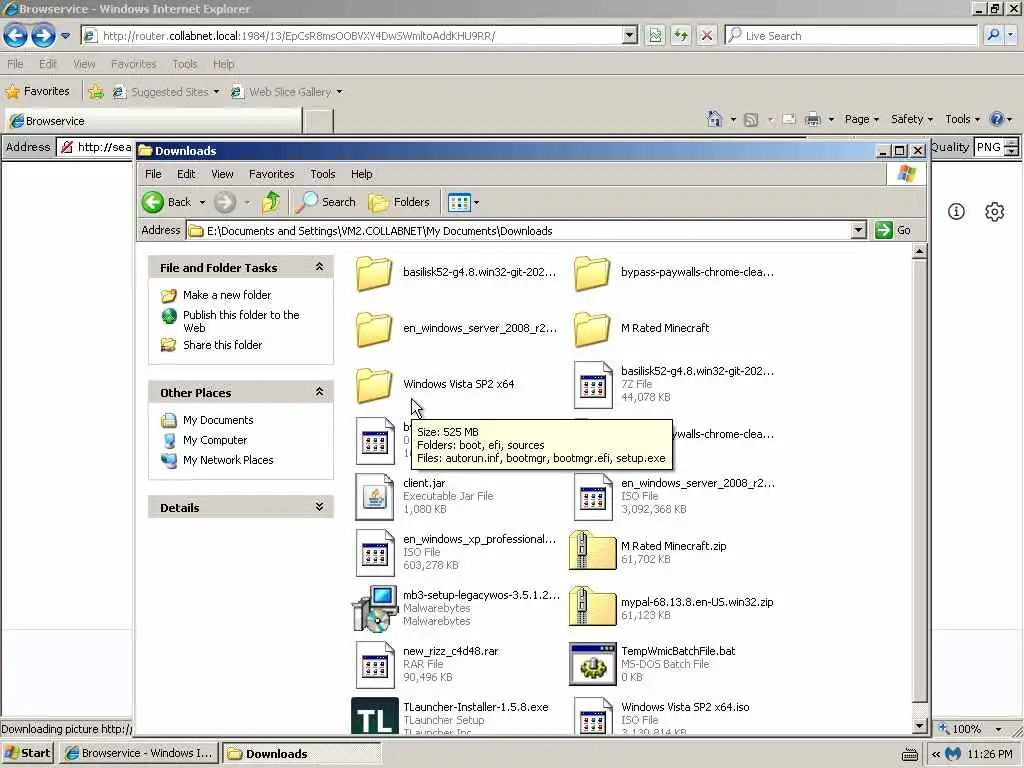Click the Browservice info icon
Screen dimensions: 1024x768
pos(956,212)
